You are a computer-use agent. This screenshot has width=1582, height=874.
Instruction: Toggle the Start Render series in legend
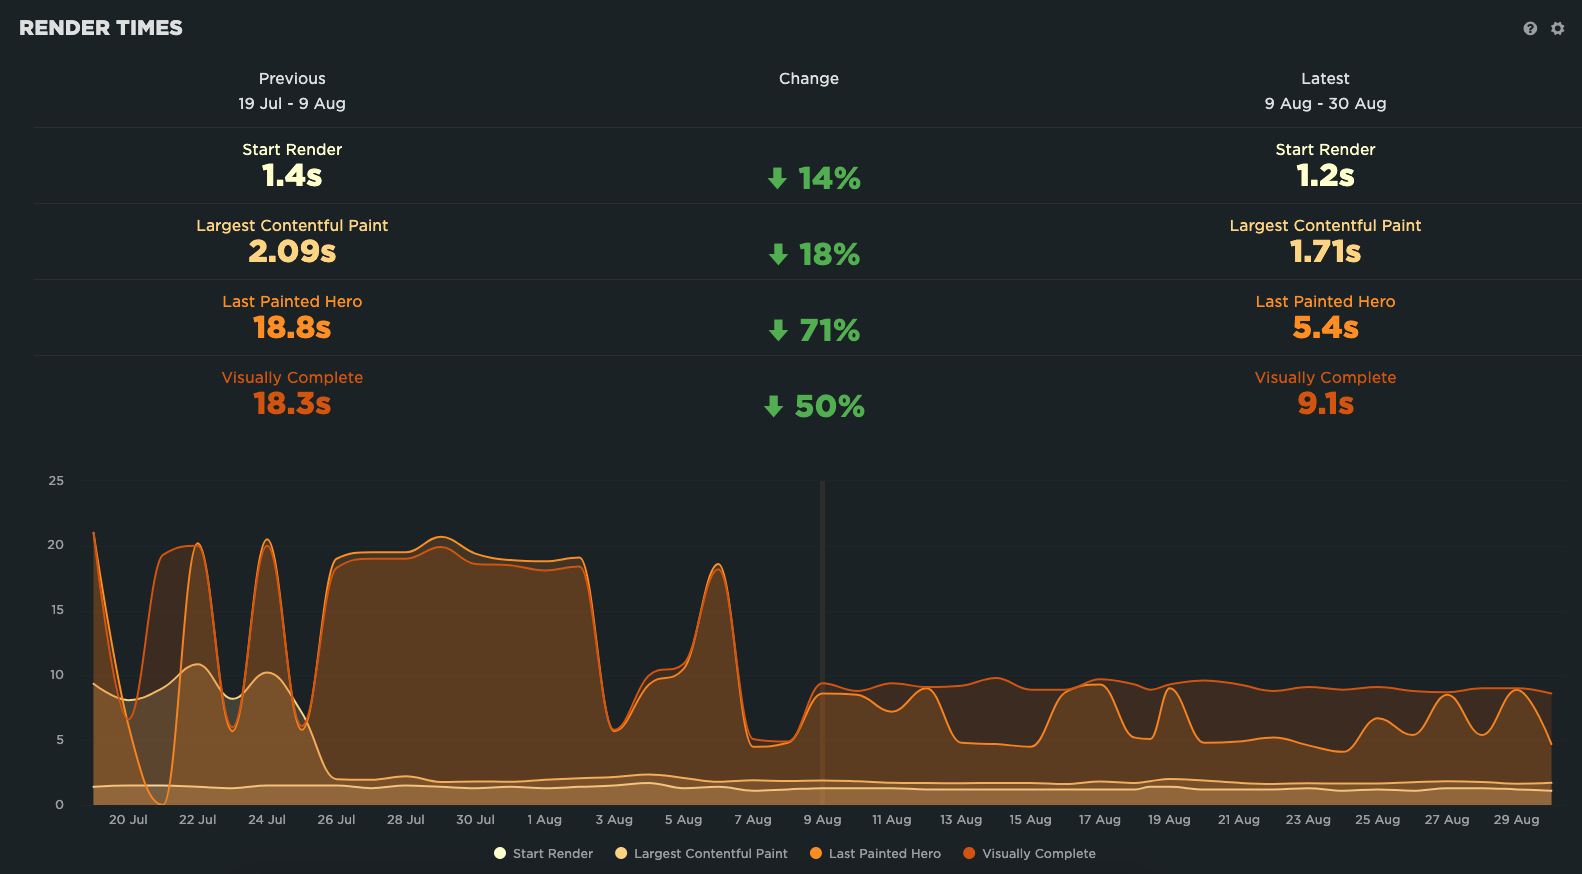click(x=552, y=854)
